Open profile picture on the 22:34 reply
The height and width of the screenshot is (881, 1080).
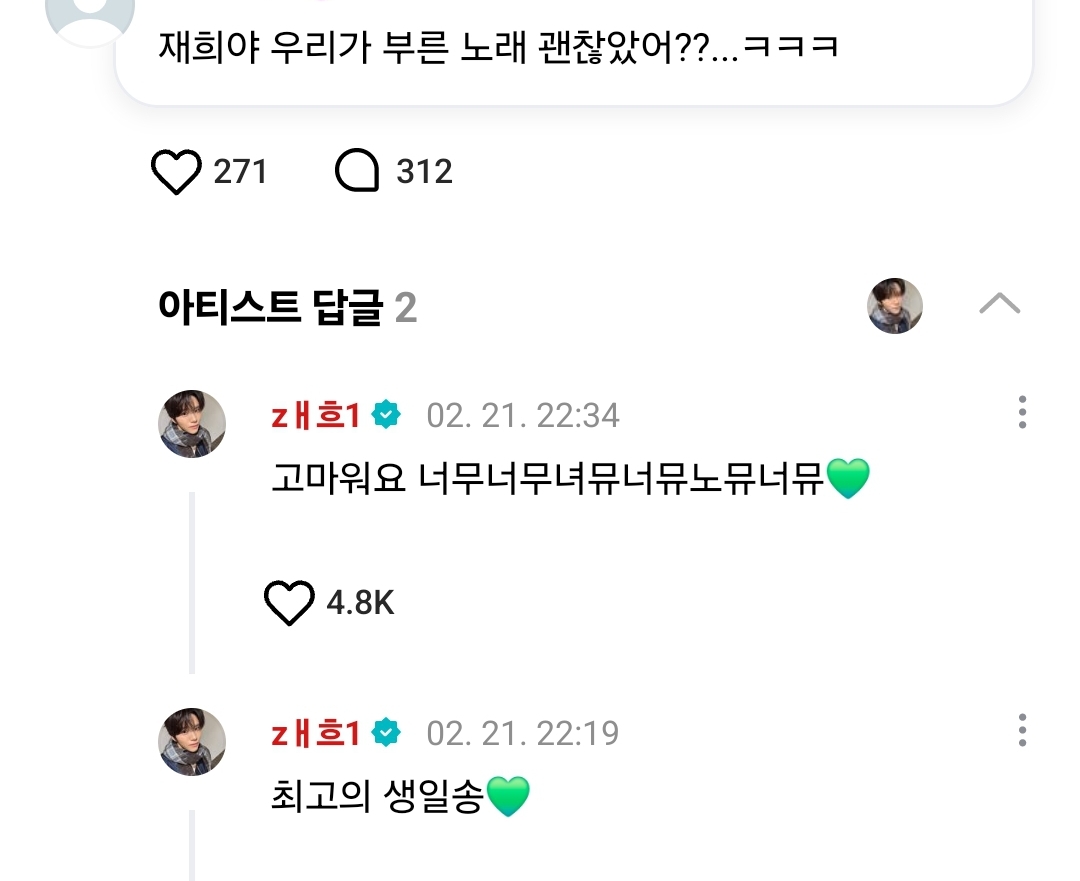(x=192, y=424)
